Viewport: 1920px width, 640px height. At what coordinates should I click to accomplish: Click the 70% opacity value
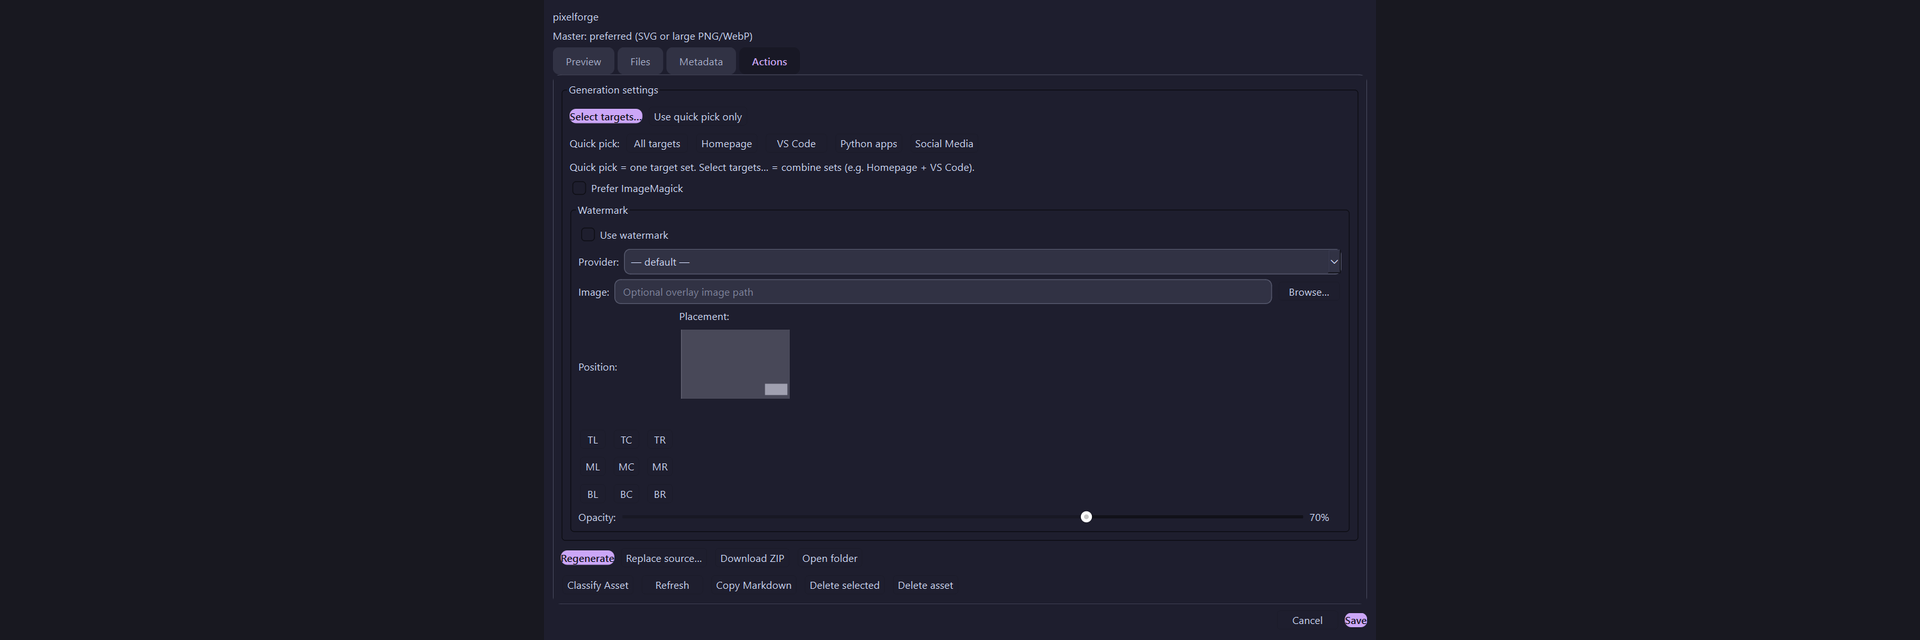(1319, 517)
